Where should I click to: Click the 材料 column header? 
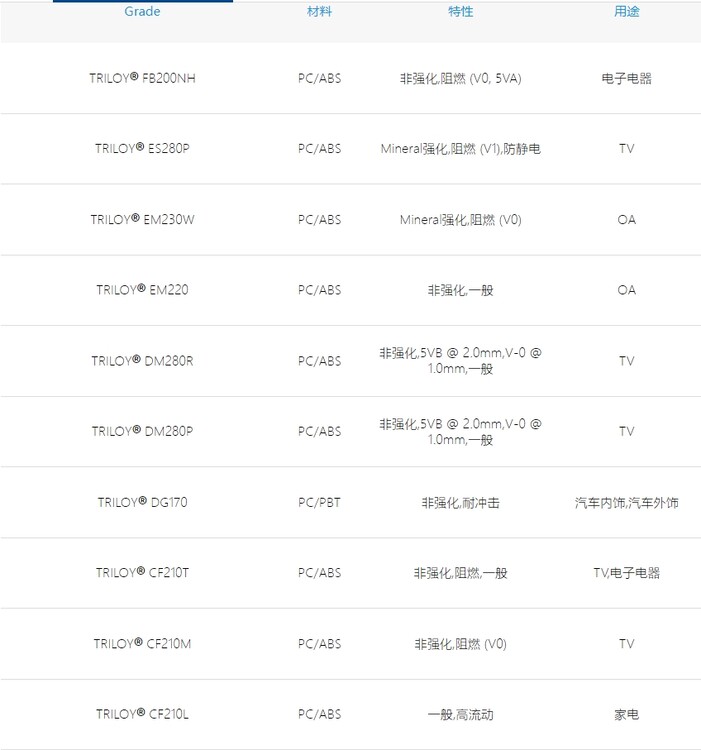point(319,12)
